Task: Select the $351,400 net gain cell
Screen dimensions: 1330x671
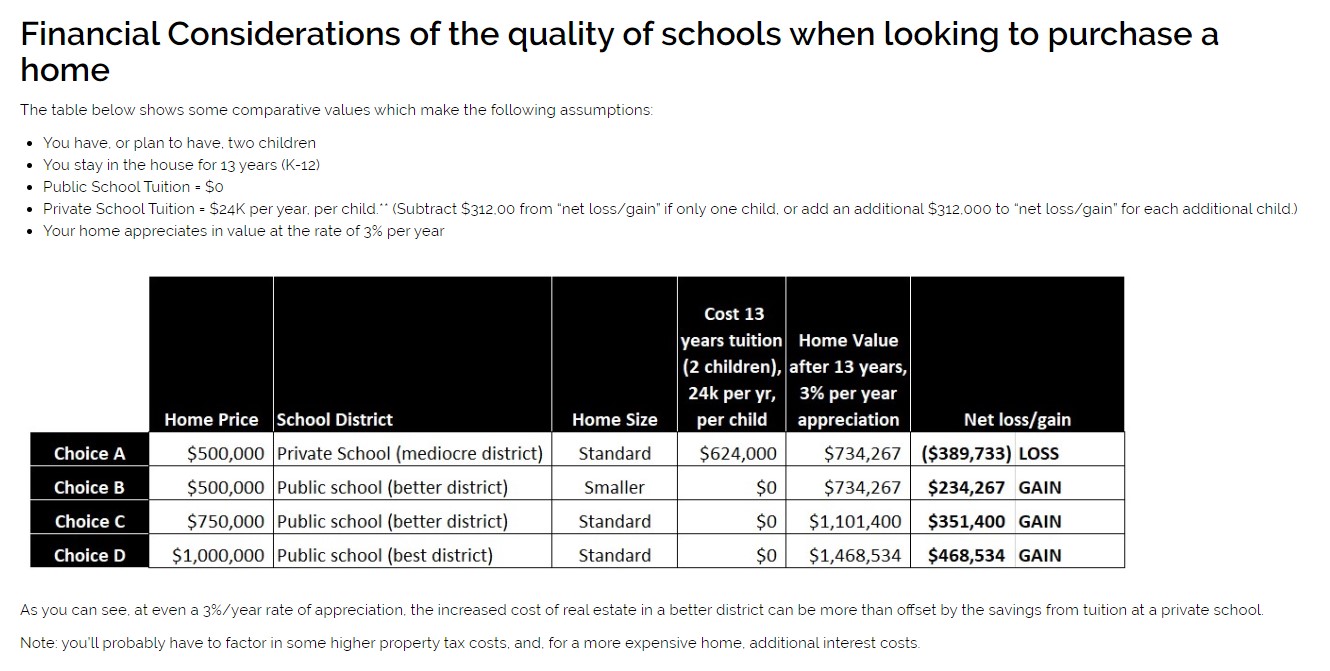Action: click(x=966, y=521)
